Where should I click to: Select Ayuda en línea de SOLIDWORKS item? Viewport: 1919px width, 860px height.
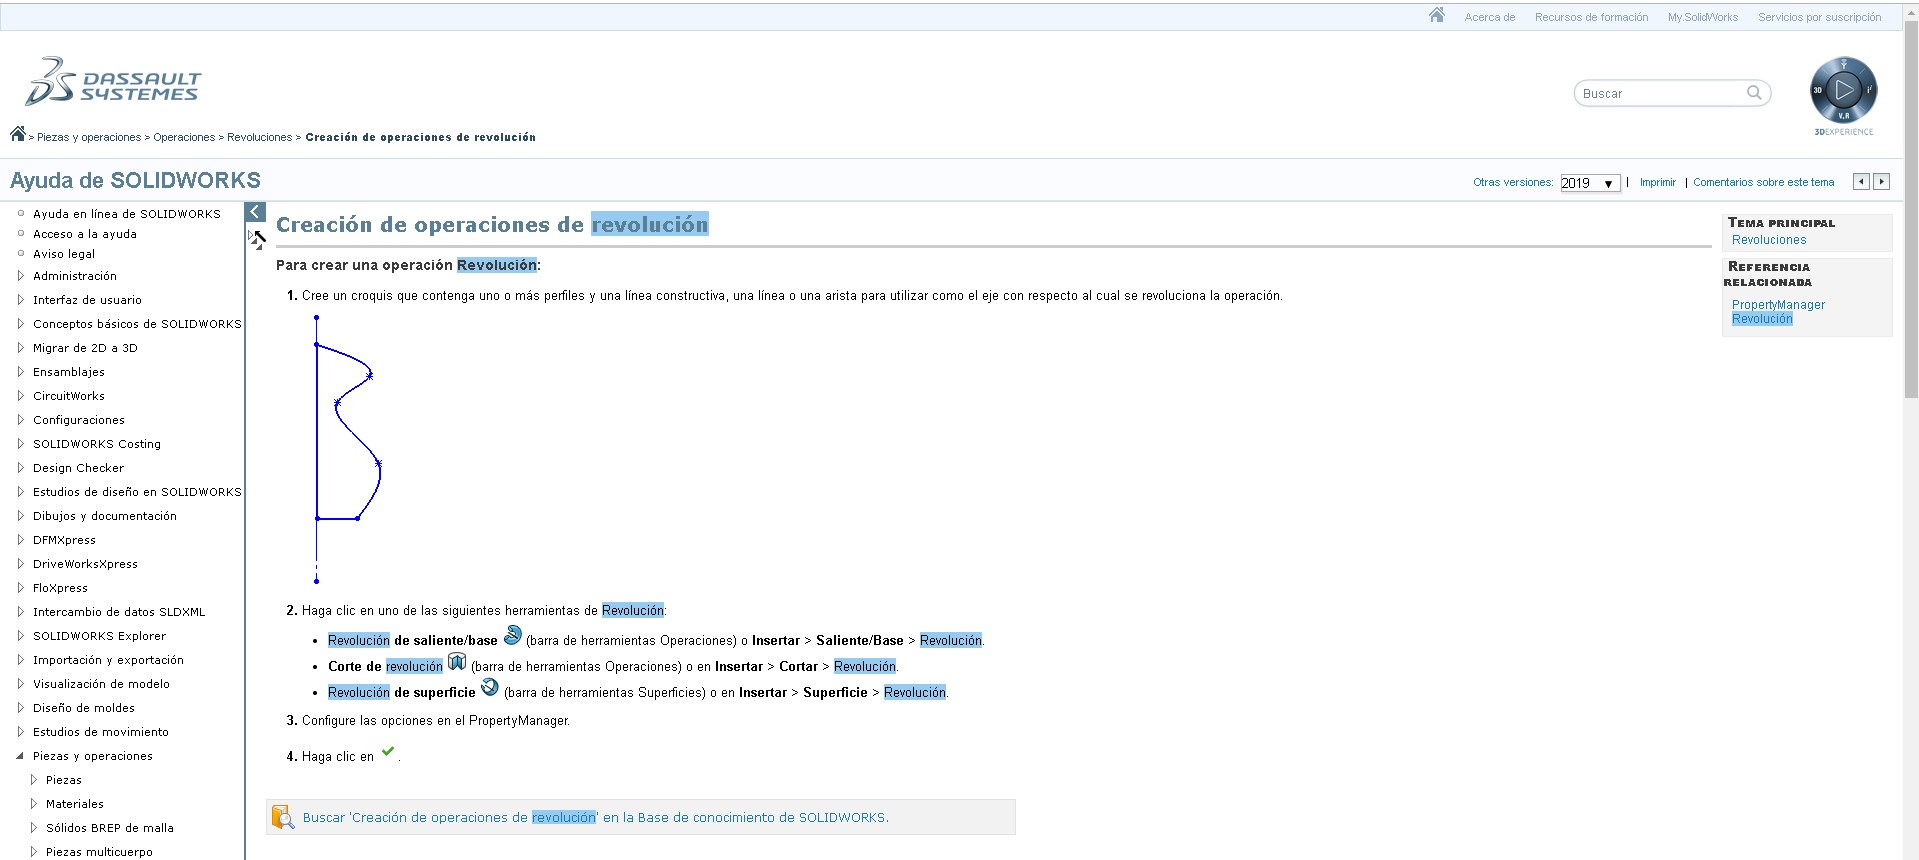[x=127, y=213]
